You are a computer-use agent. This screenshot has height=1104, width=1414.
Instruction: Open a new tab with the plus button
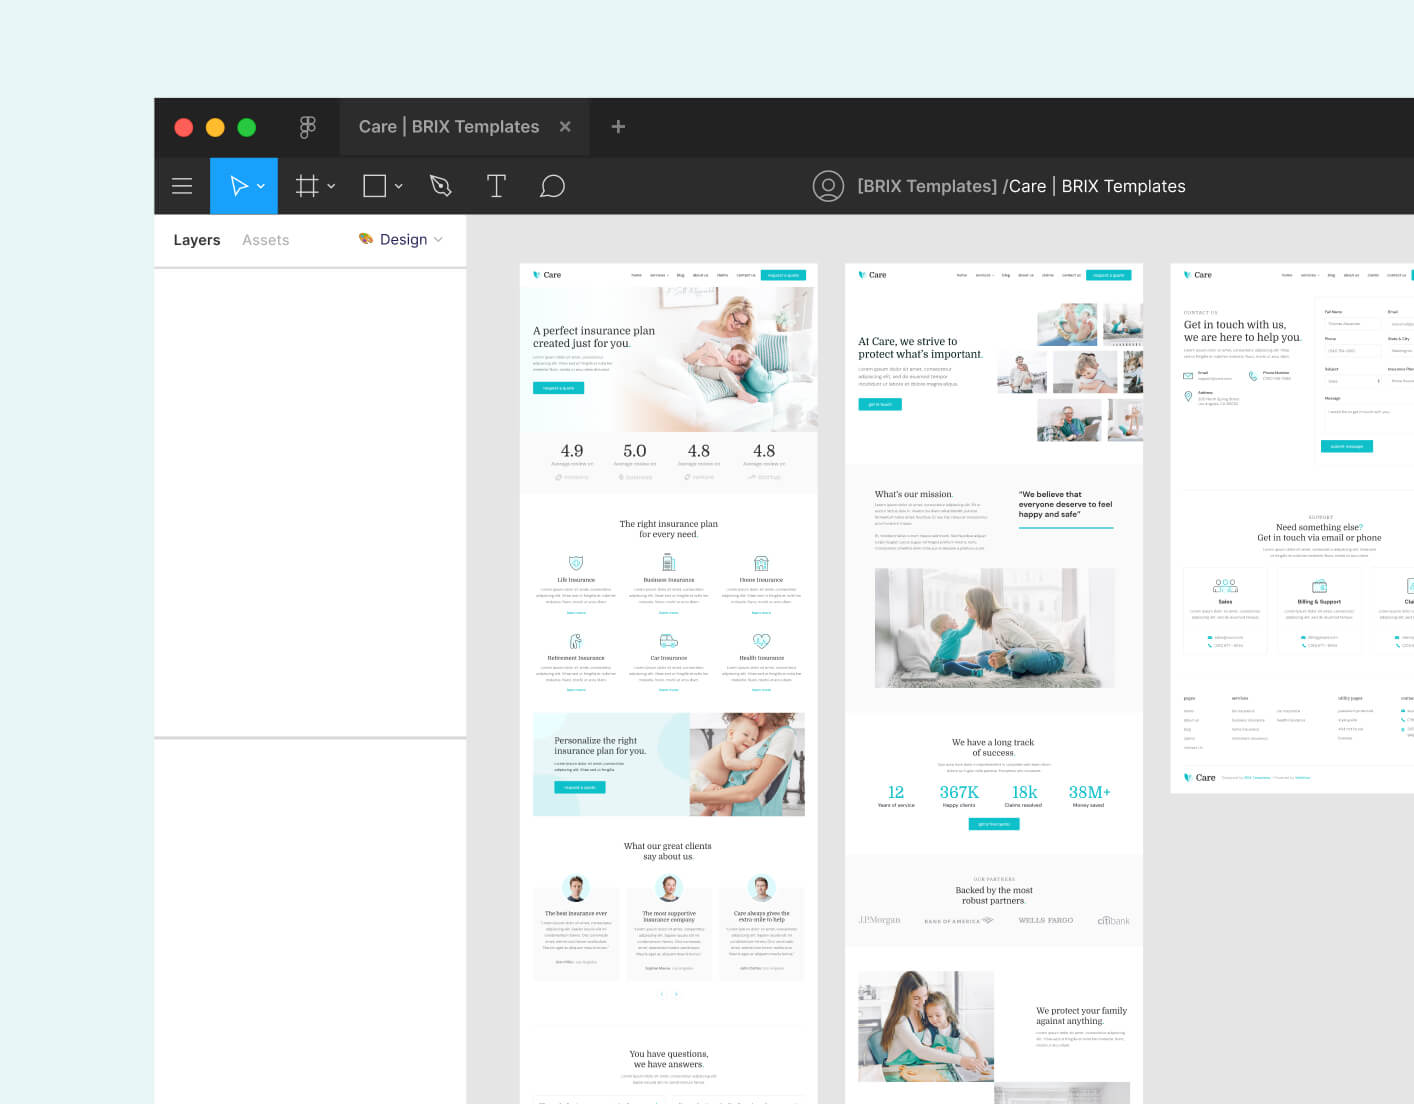click(618, 126)
